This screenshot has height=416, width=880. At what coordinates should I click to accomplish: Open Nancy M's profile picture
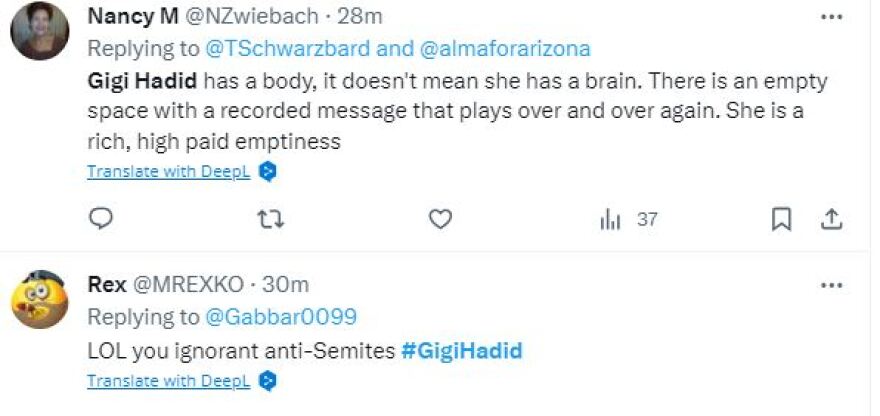(x=39, y=31)
